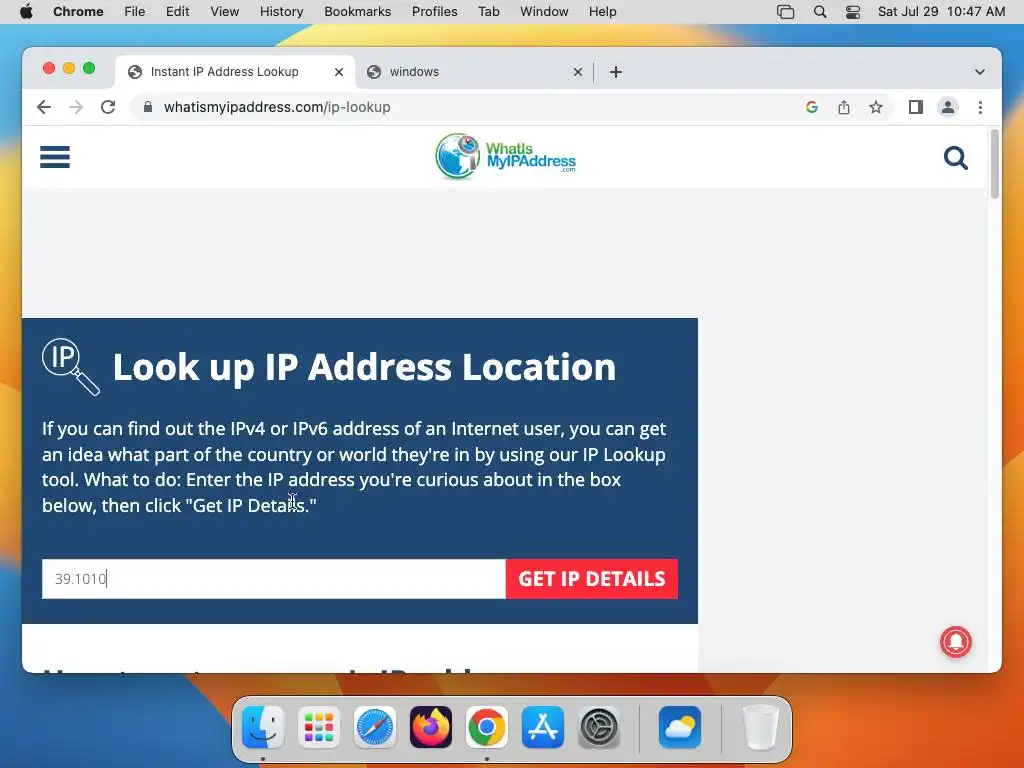The height and width of the screenshot is (768, 1024).
Task: Open the File menu
Action: click(135, 12)
